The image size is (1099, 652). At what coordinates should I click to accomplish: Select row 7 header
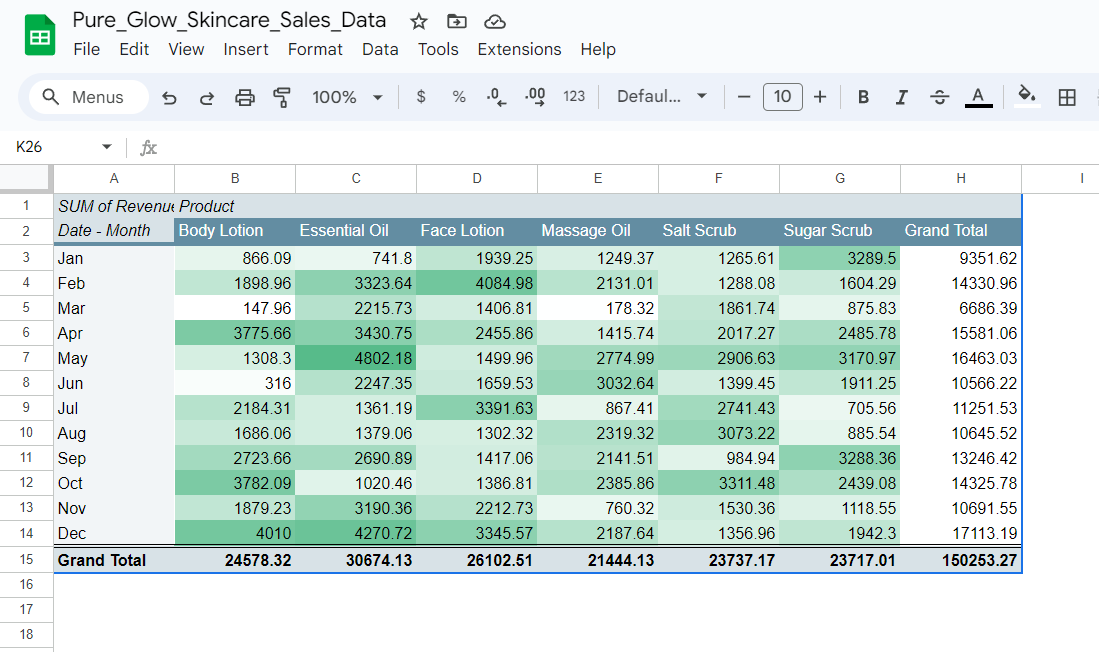(26, 358)
